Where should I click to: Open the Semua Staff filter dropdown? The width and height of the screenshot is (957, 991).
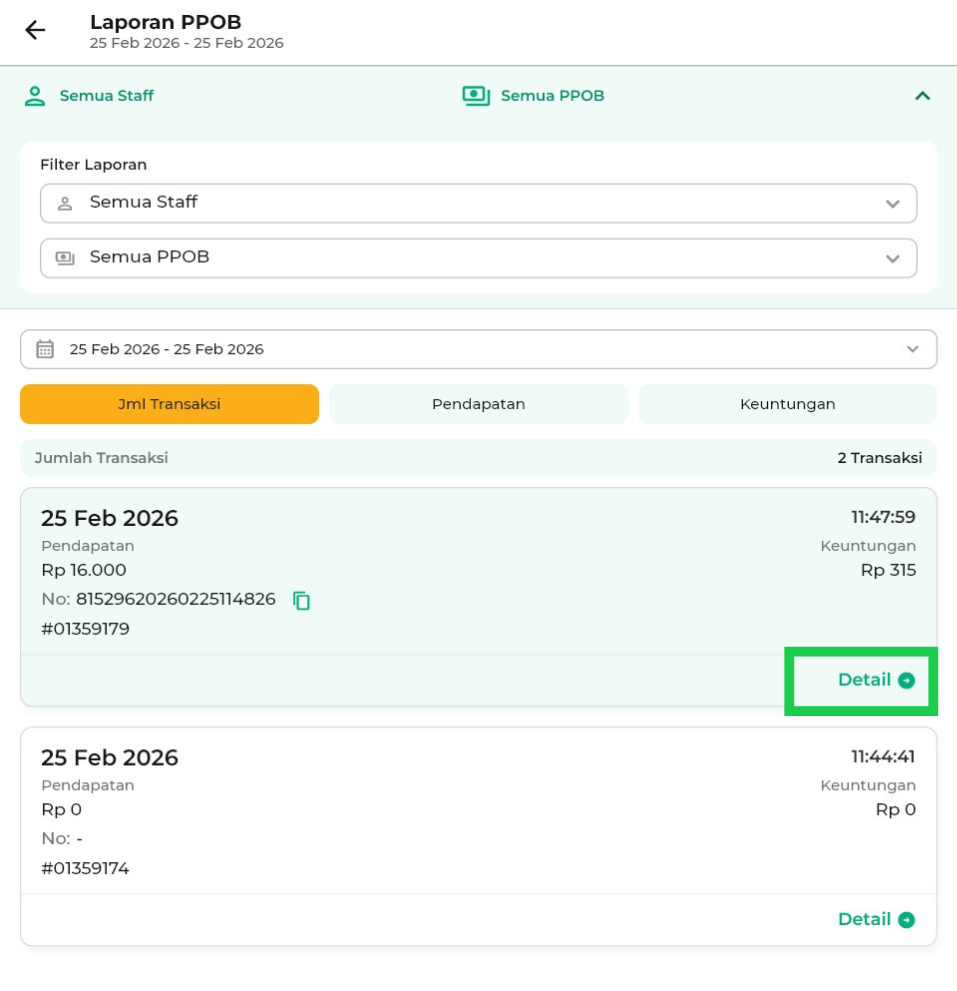click(x=478, y=203)
